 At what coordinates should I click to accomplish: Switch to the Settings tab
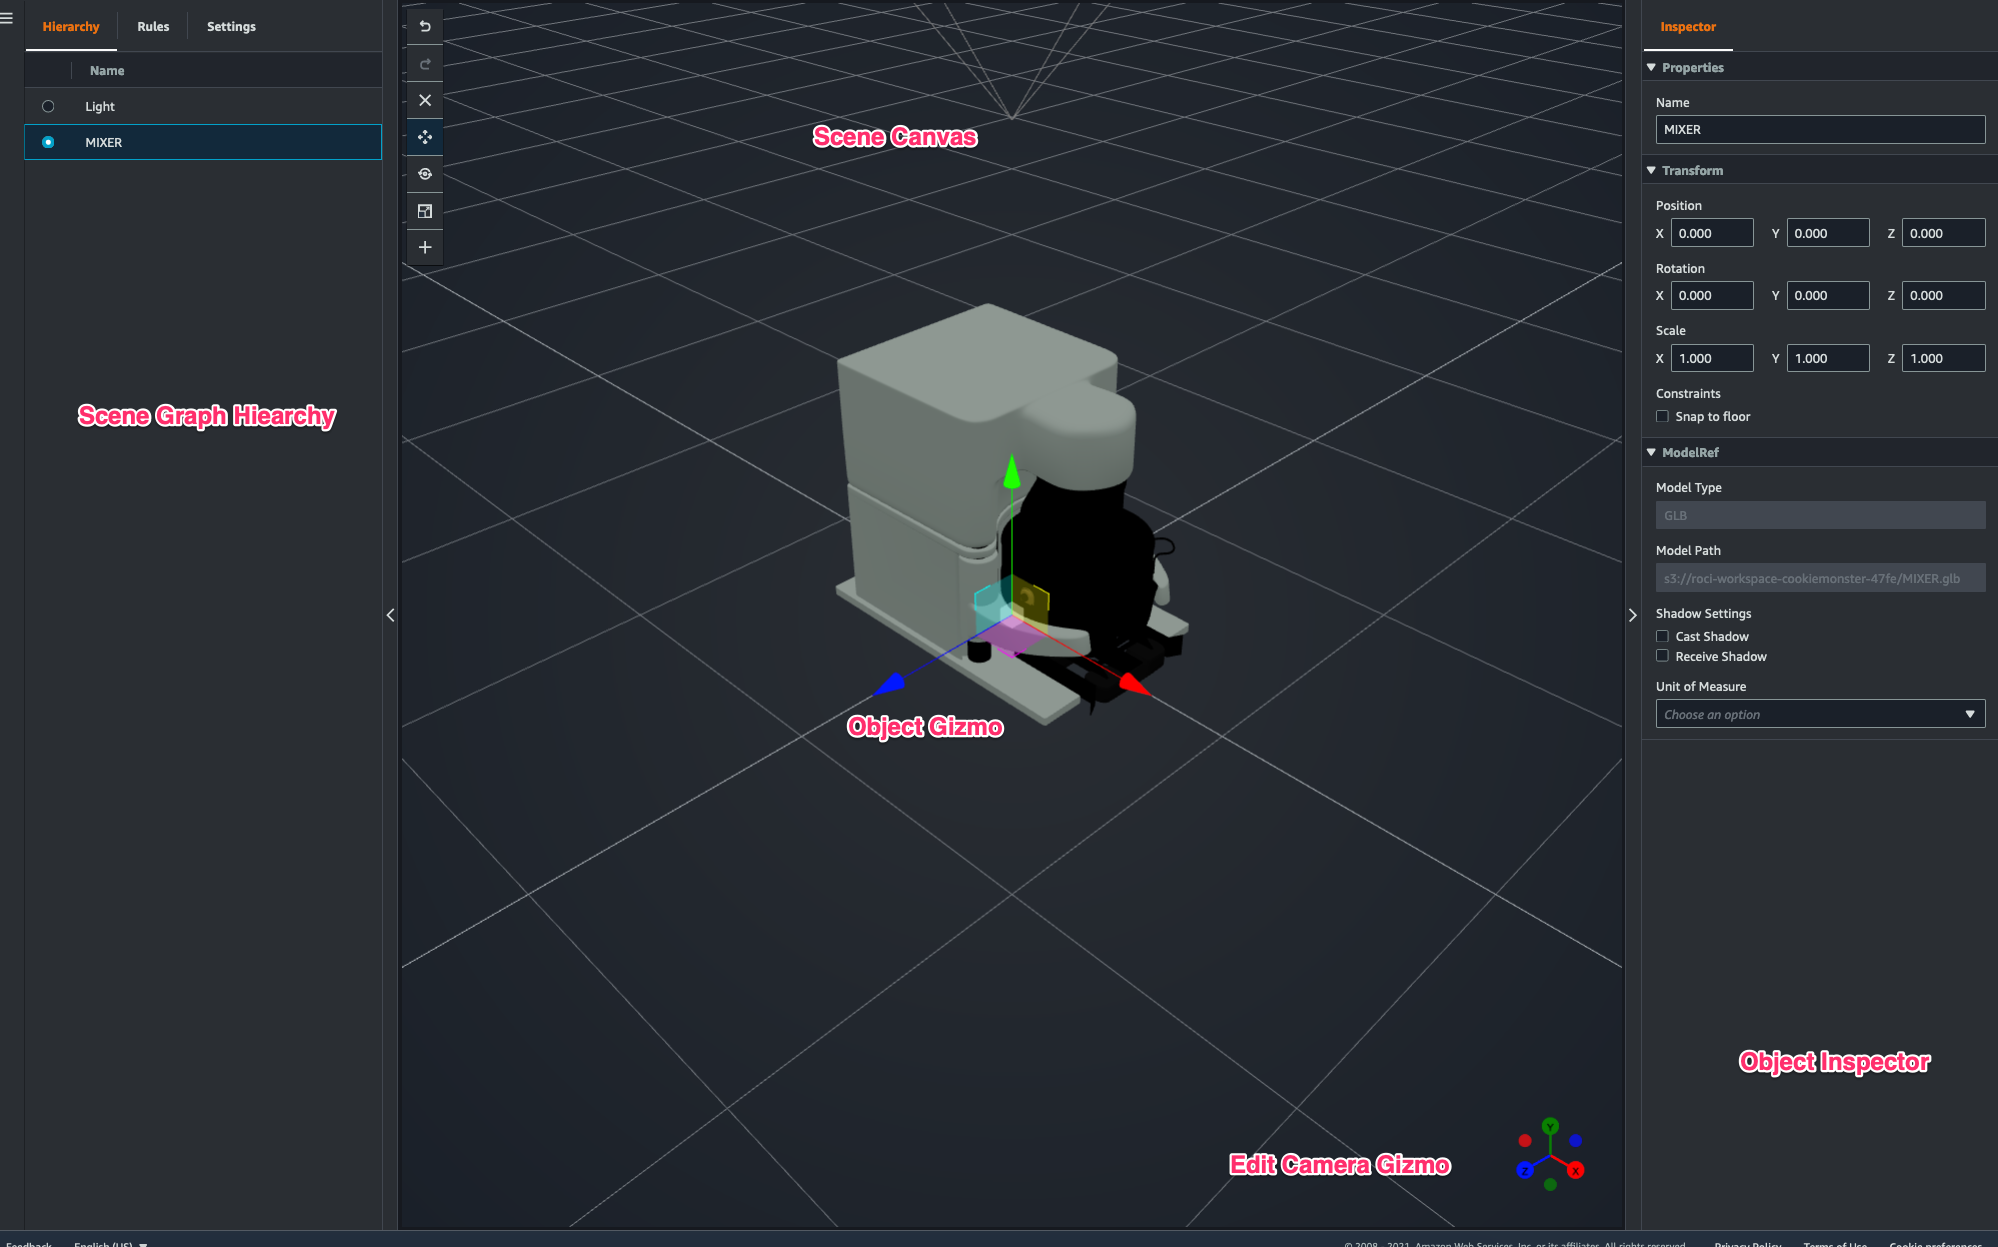click(231, 27)
